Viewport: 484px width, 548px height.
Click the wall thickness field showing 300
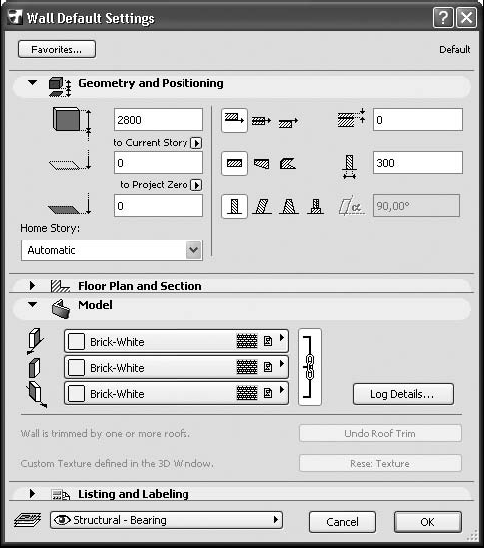pos(418,163)
